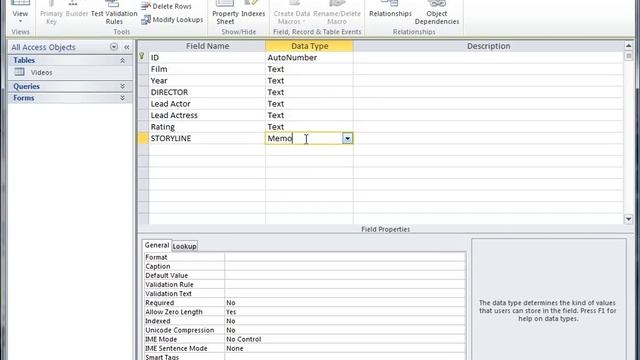640x360 pixels.
Task: Click Create Data Macros
Action: pos(291,13)
